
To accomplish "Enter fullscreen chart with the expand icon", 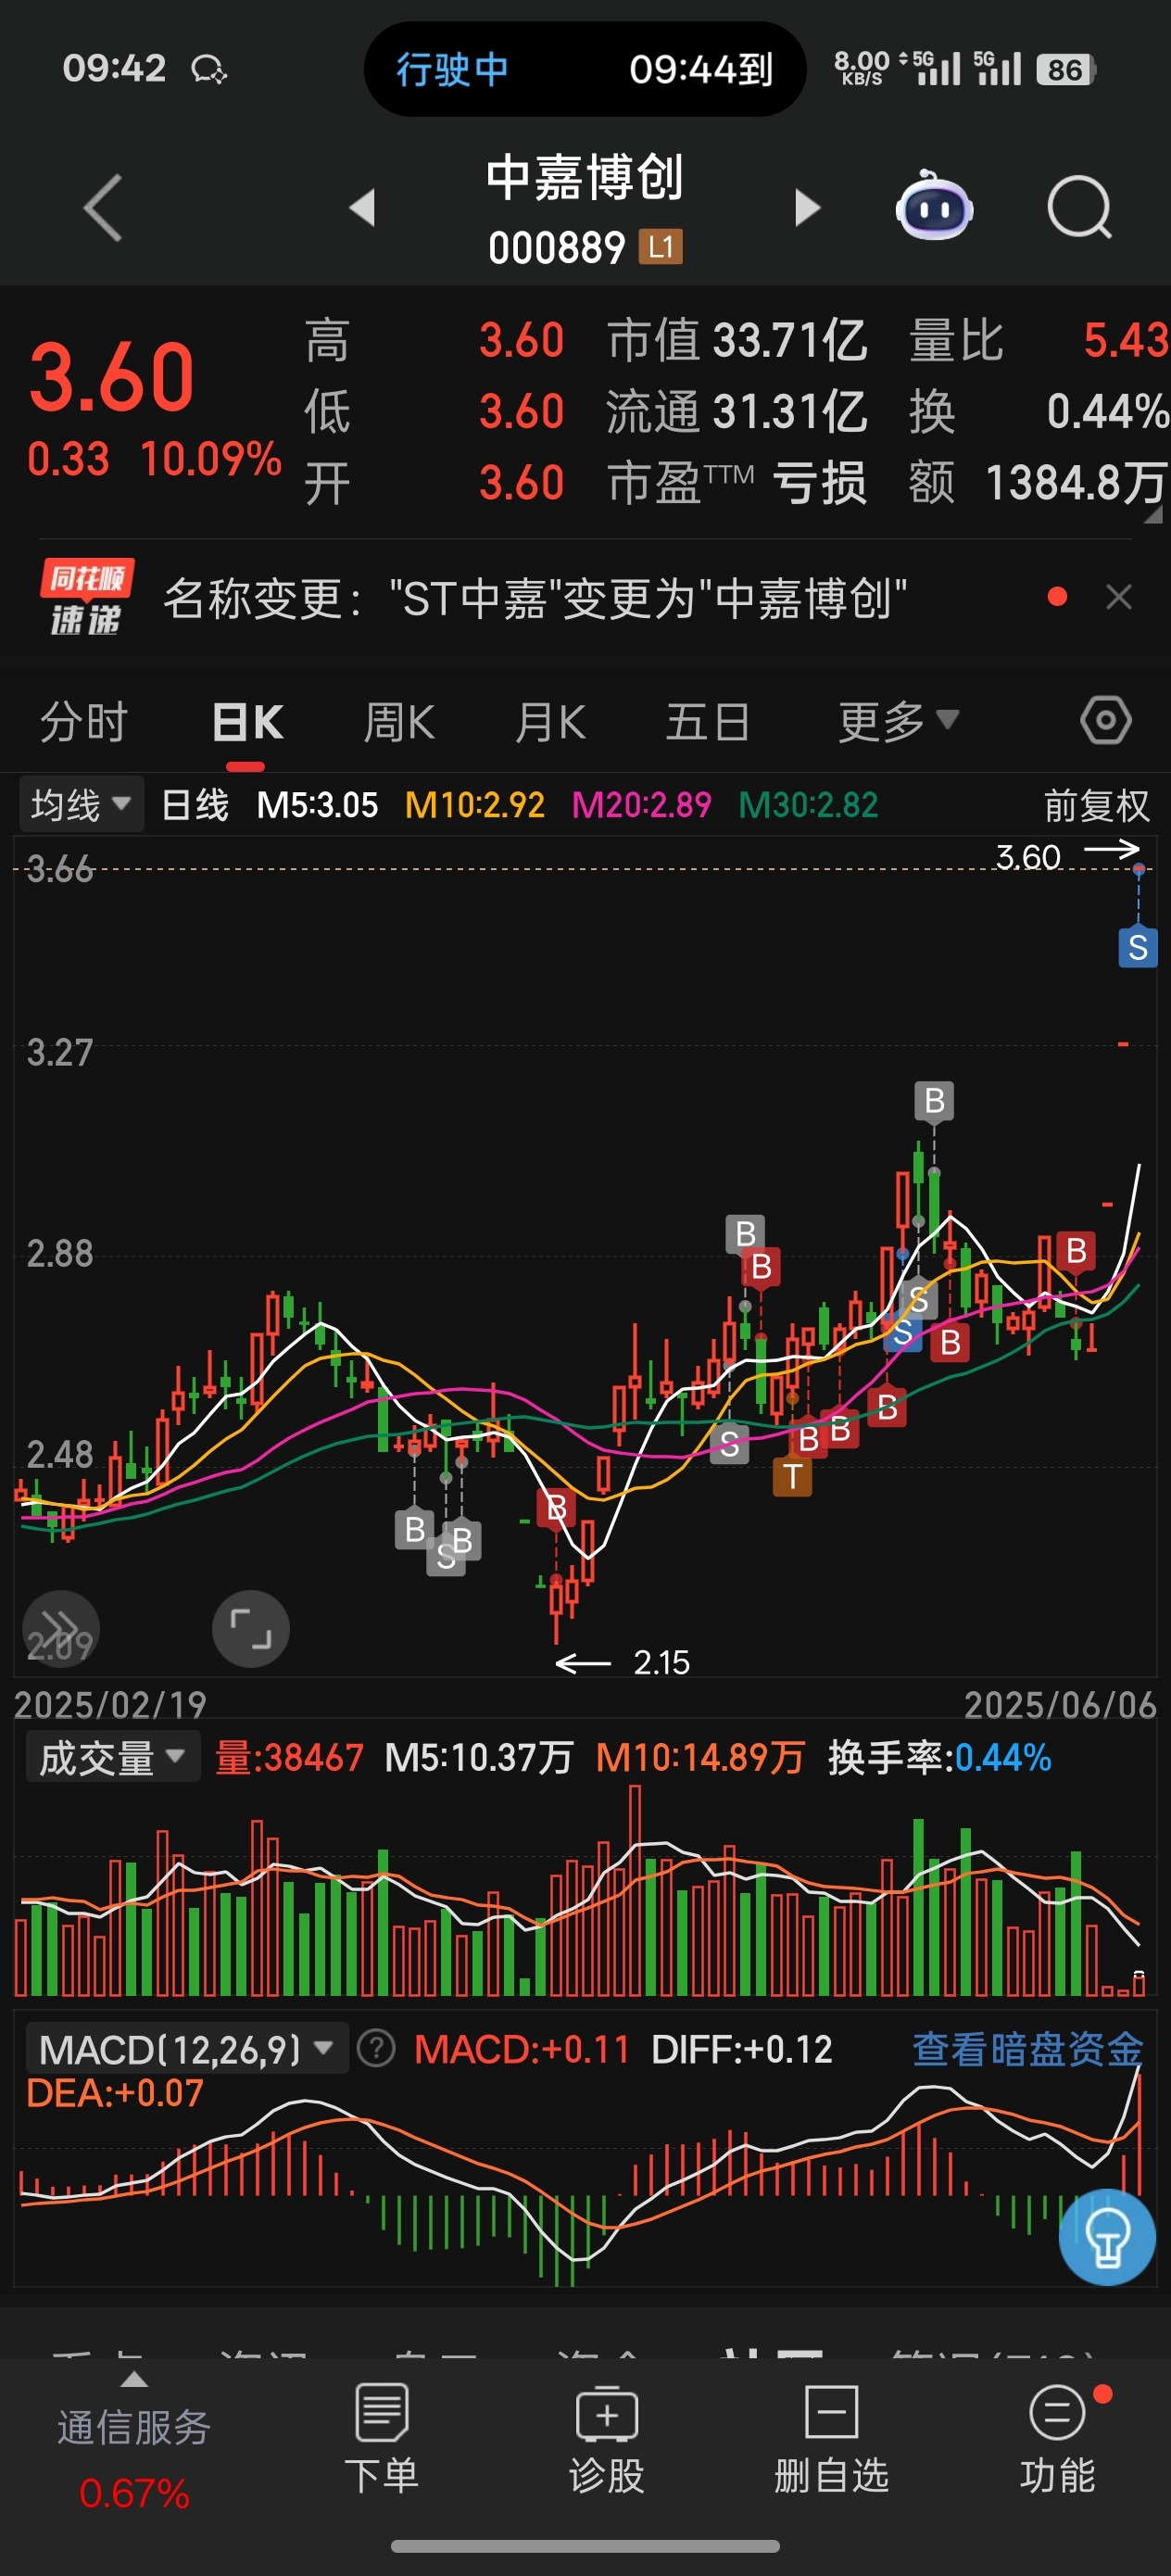I will coord(251,1628).
